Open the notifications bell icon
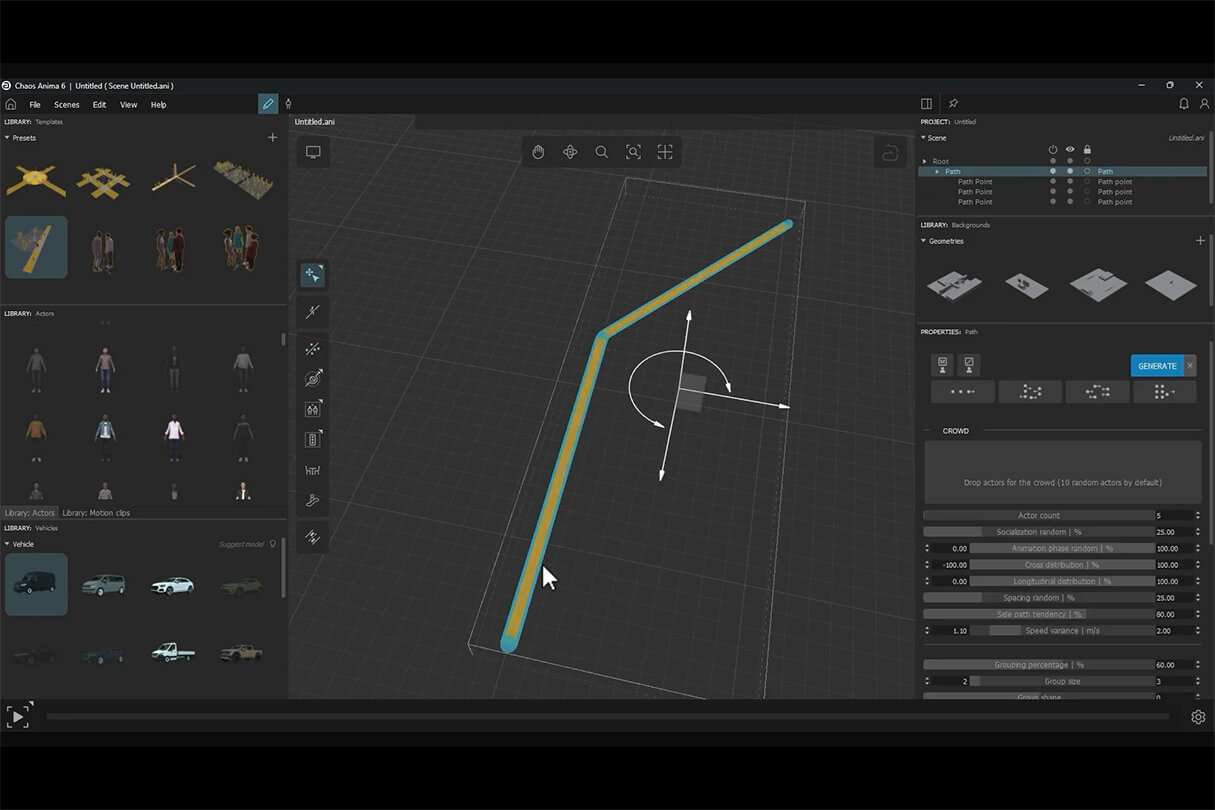The height and width of the screenshot is (810, 1215). pyautogui.click(x=1184, y=104)
